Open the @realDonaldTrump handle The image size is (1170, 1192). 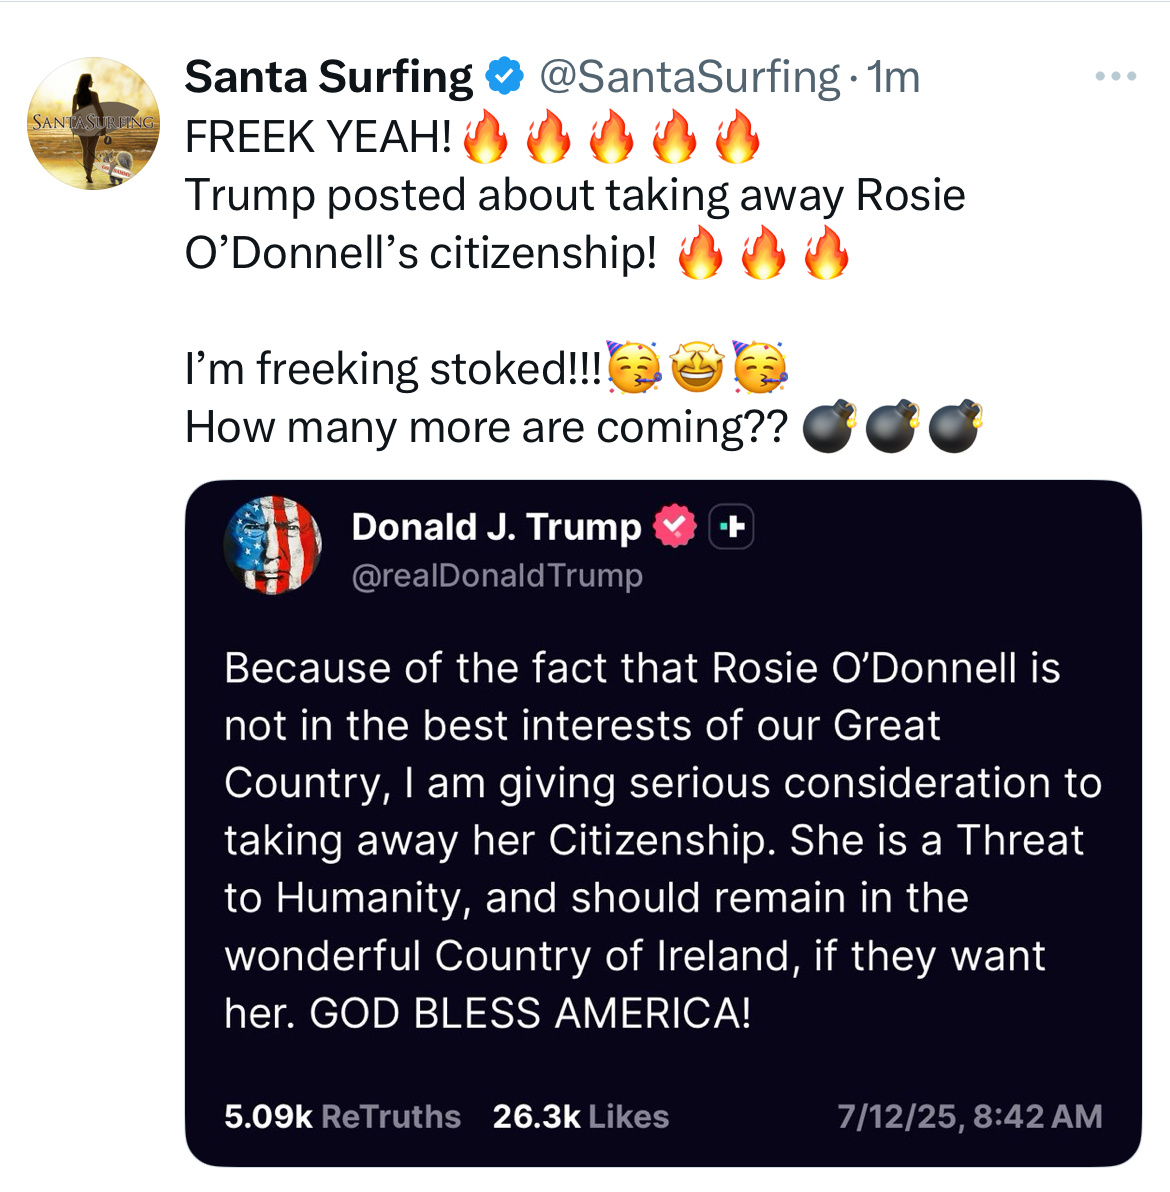pyautogui.click(x=497, y=575)
